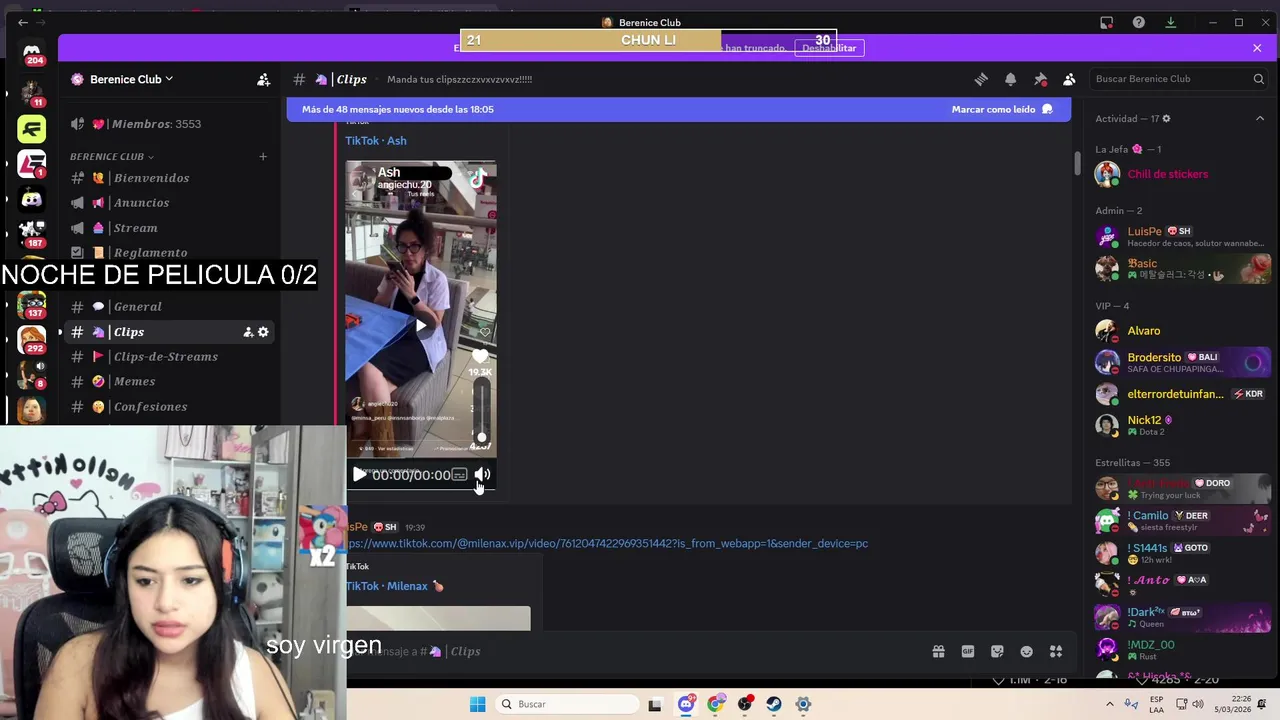This screenshot has width=1280, height=720.
Task: Open the Clips-de-Streams channel
Action: (x=170, y=357)
